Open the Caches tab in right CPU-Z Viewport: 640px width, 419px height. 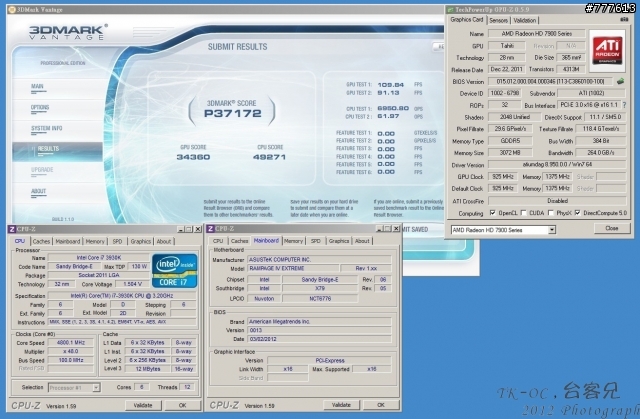click(x=240, y=241)
